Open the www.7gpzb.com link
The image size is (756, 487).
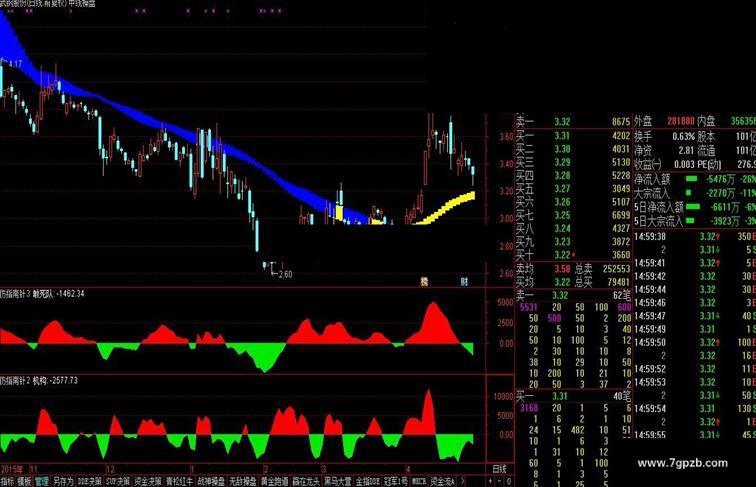pyautogui.click(x=682, y=464)
